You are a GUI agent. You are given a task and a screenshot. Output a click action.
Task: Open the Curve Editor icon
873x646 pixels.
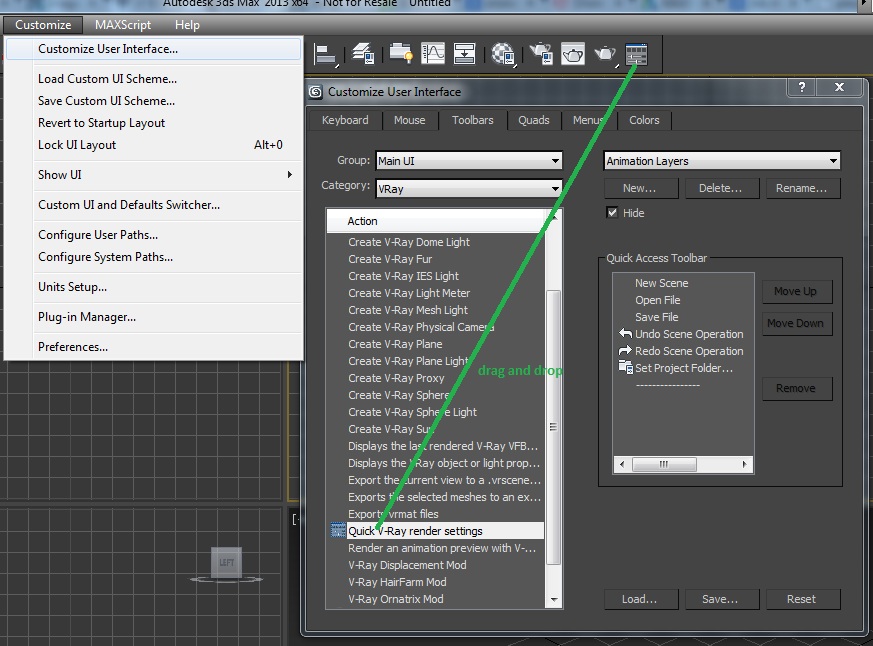[x=433, y=54]
